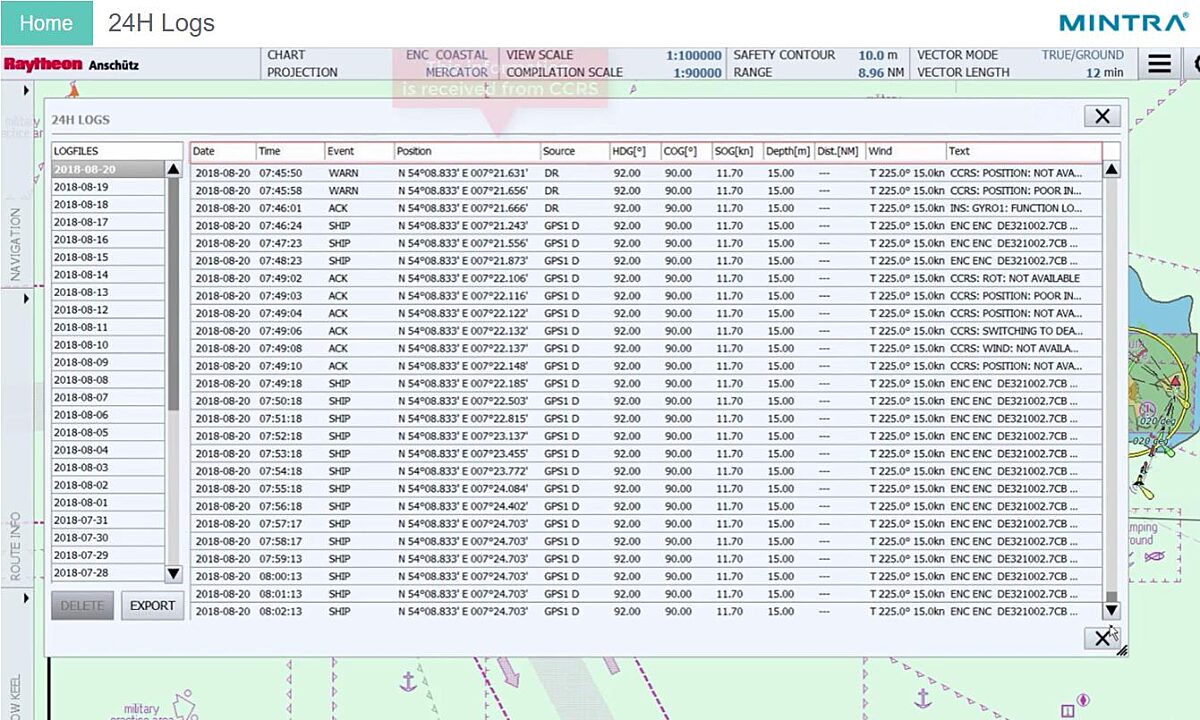Select logfile 2018-08-19
This screenshot has height=720, width=1200.
(108, 187)
